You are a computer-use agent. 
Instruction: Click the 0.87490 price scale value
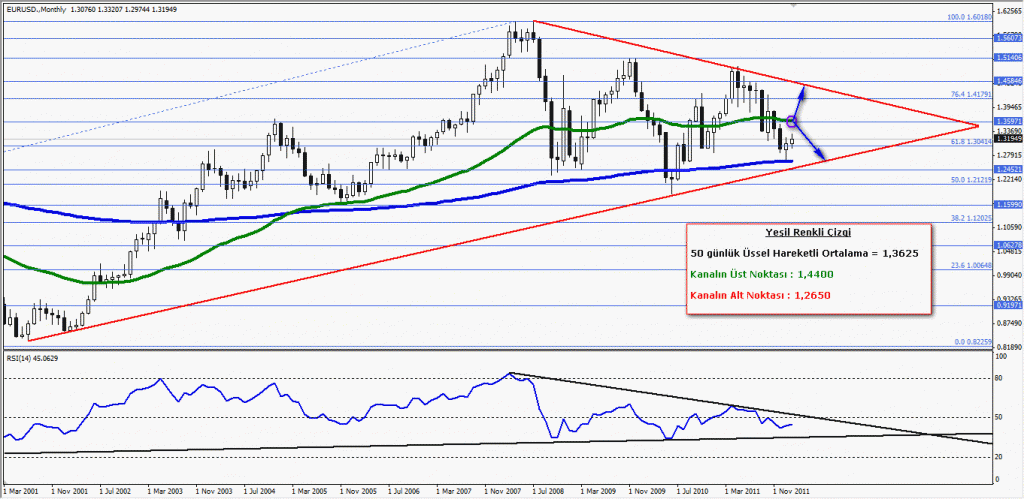(x=1008, y=323)
